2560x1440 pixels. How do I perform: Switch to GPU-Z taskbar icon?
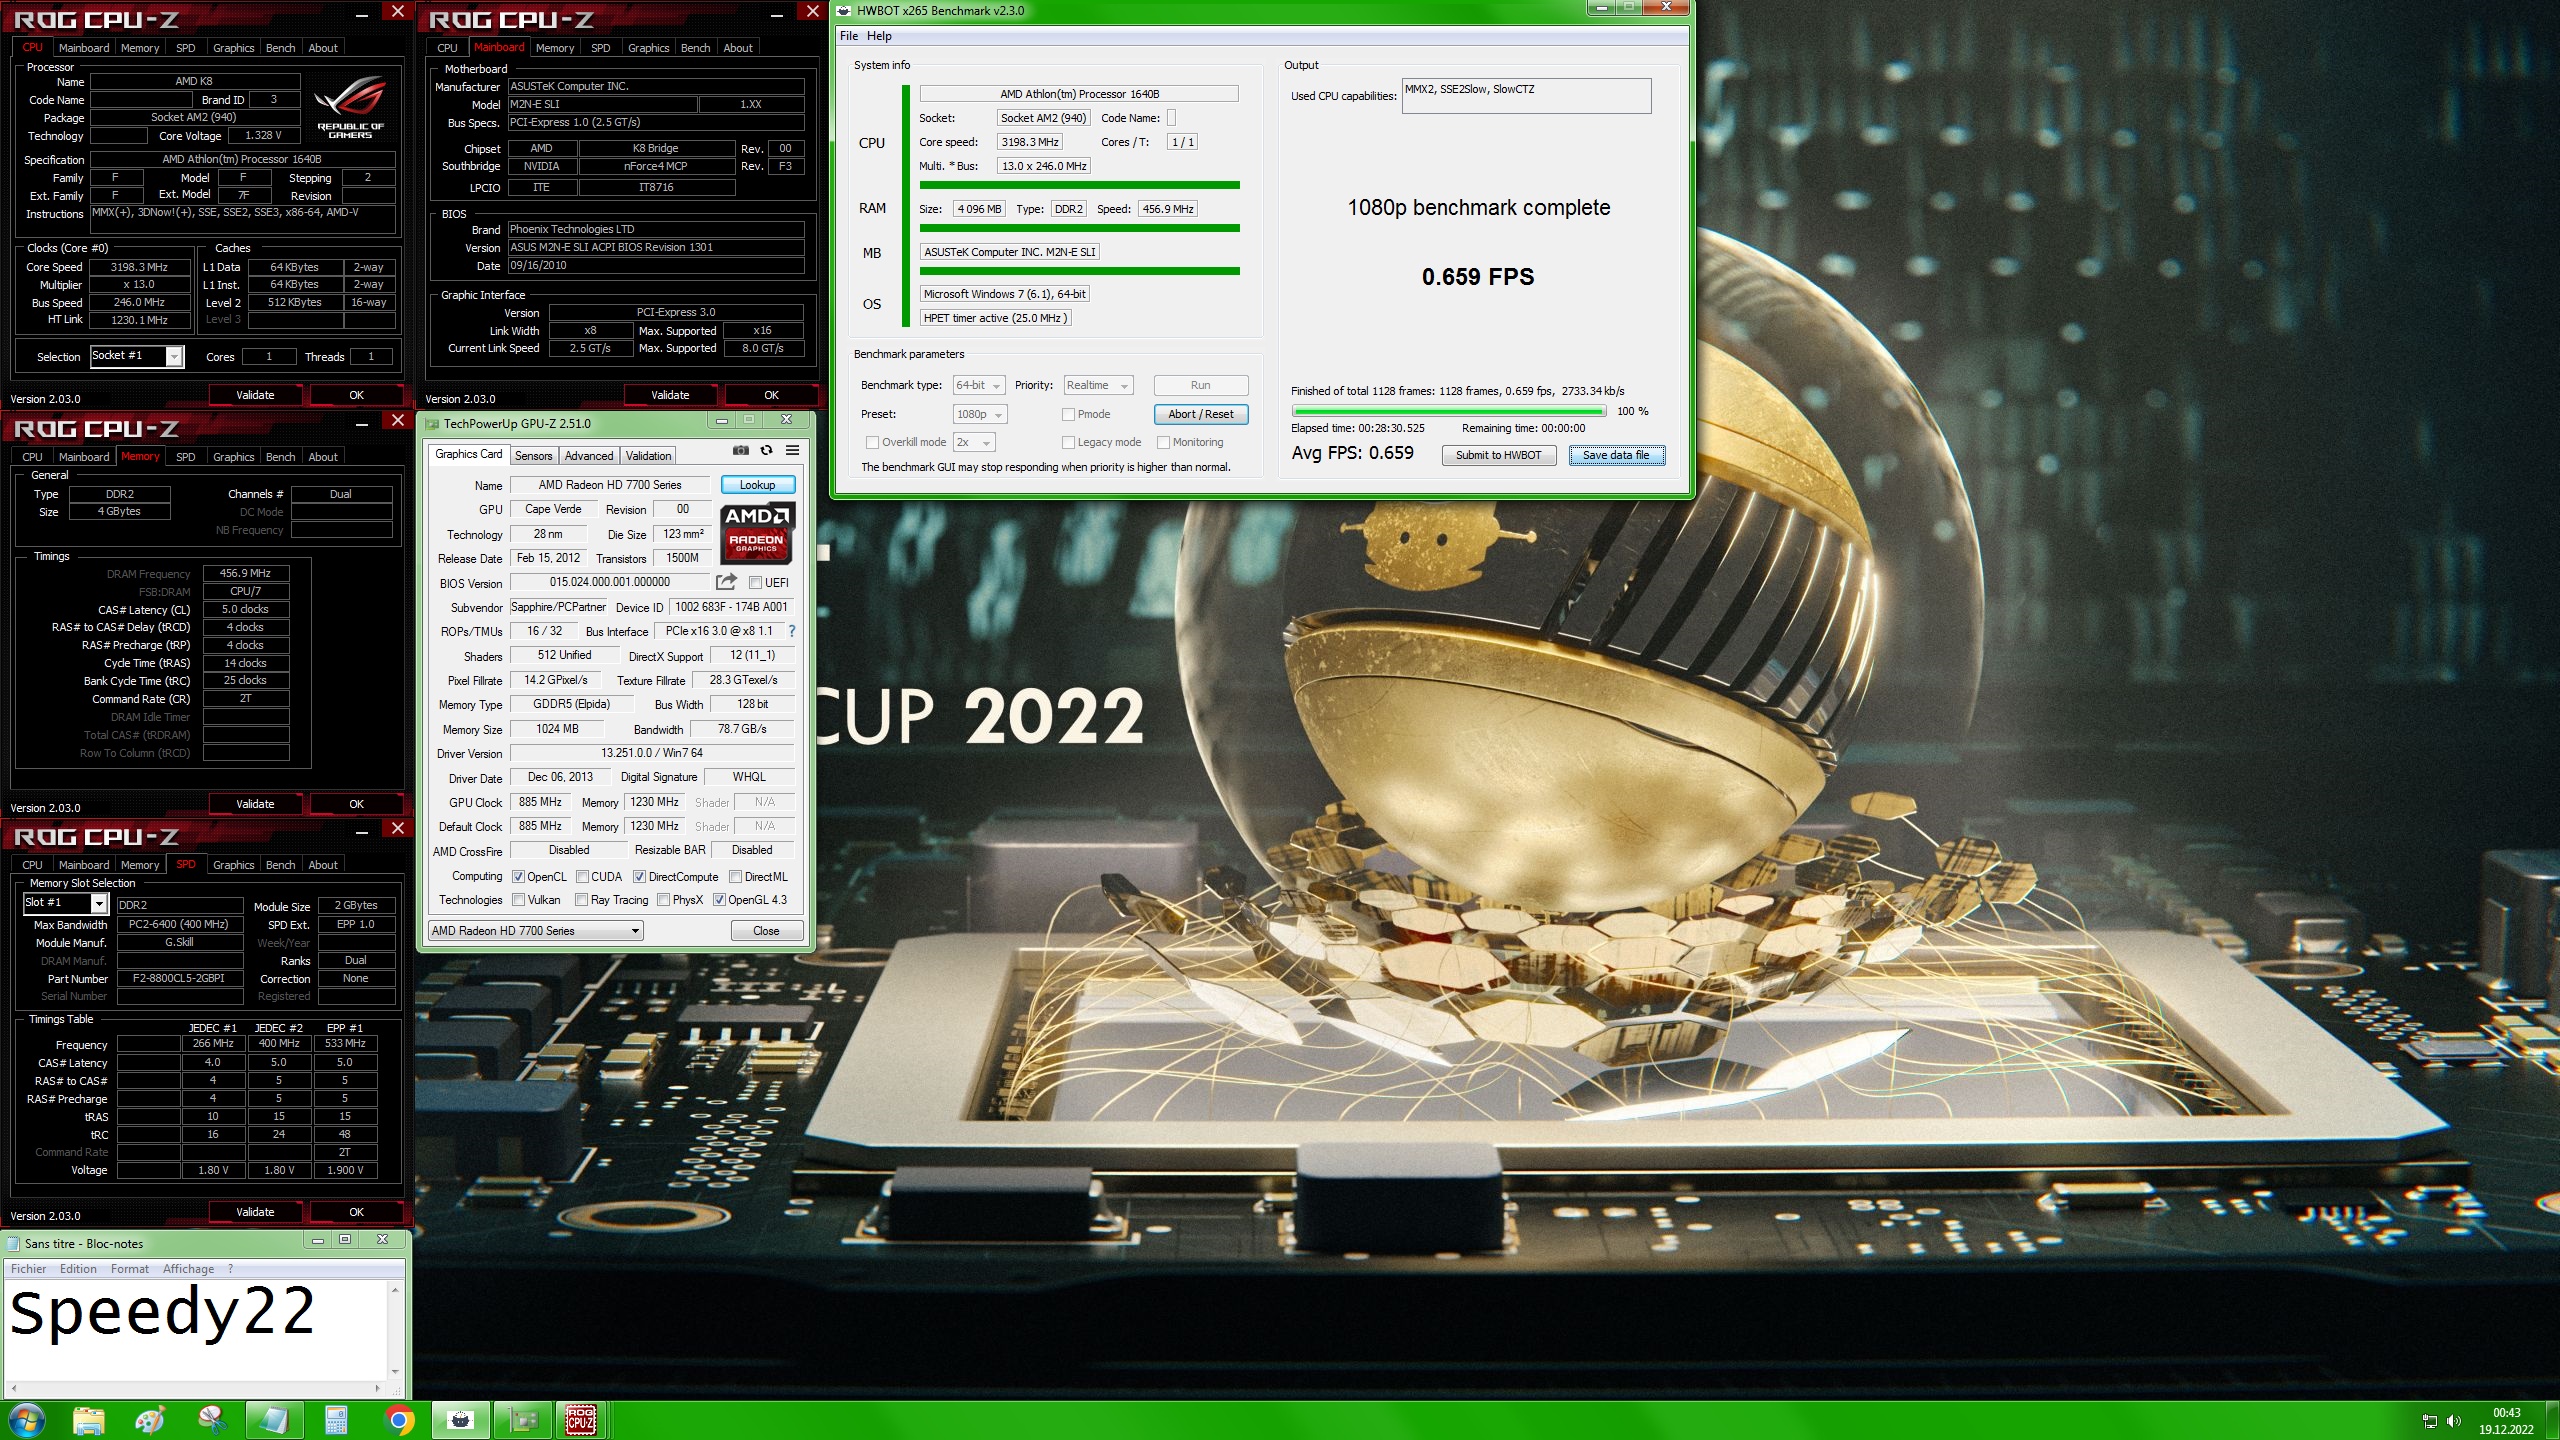[x=523, y=1420]
